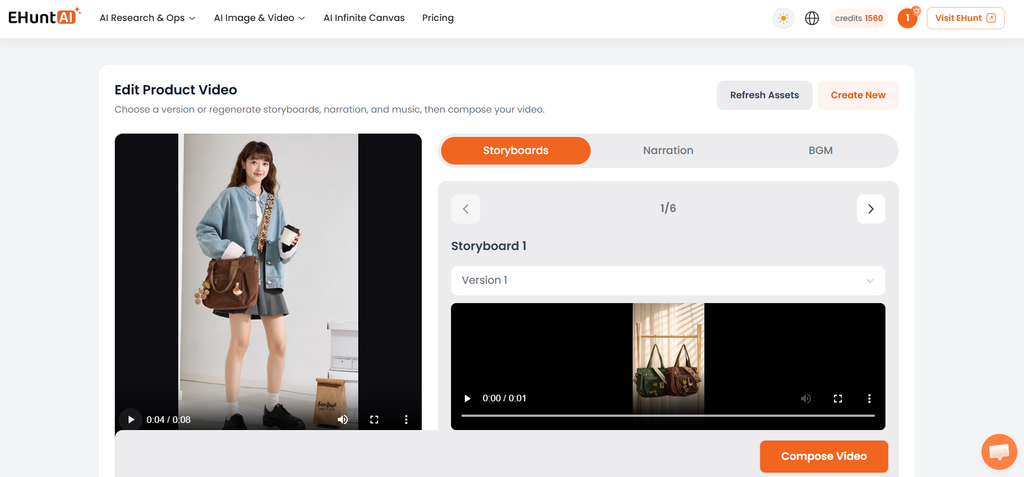Open the AI Infinite Canvas page
The width and height of the screenshot is (1024, 477).
pos(364,18)
